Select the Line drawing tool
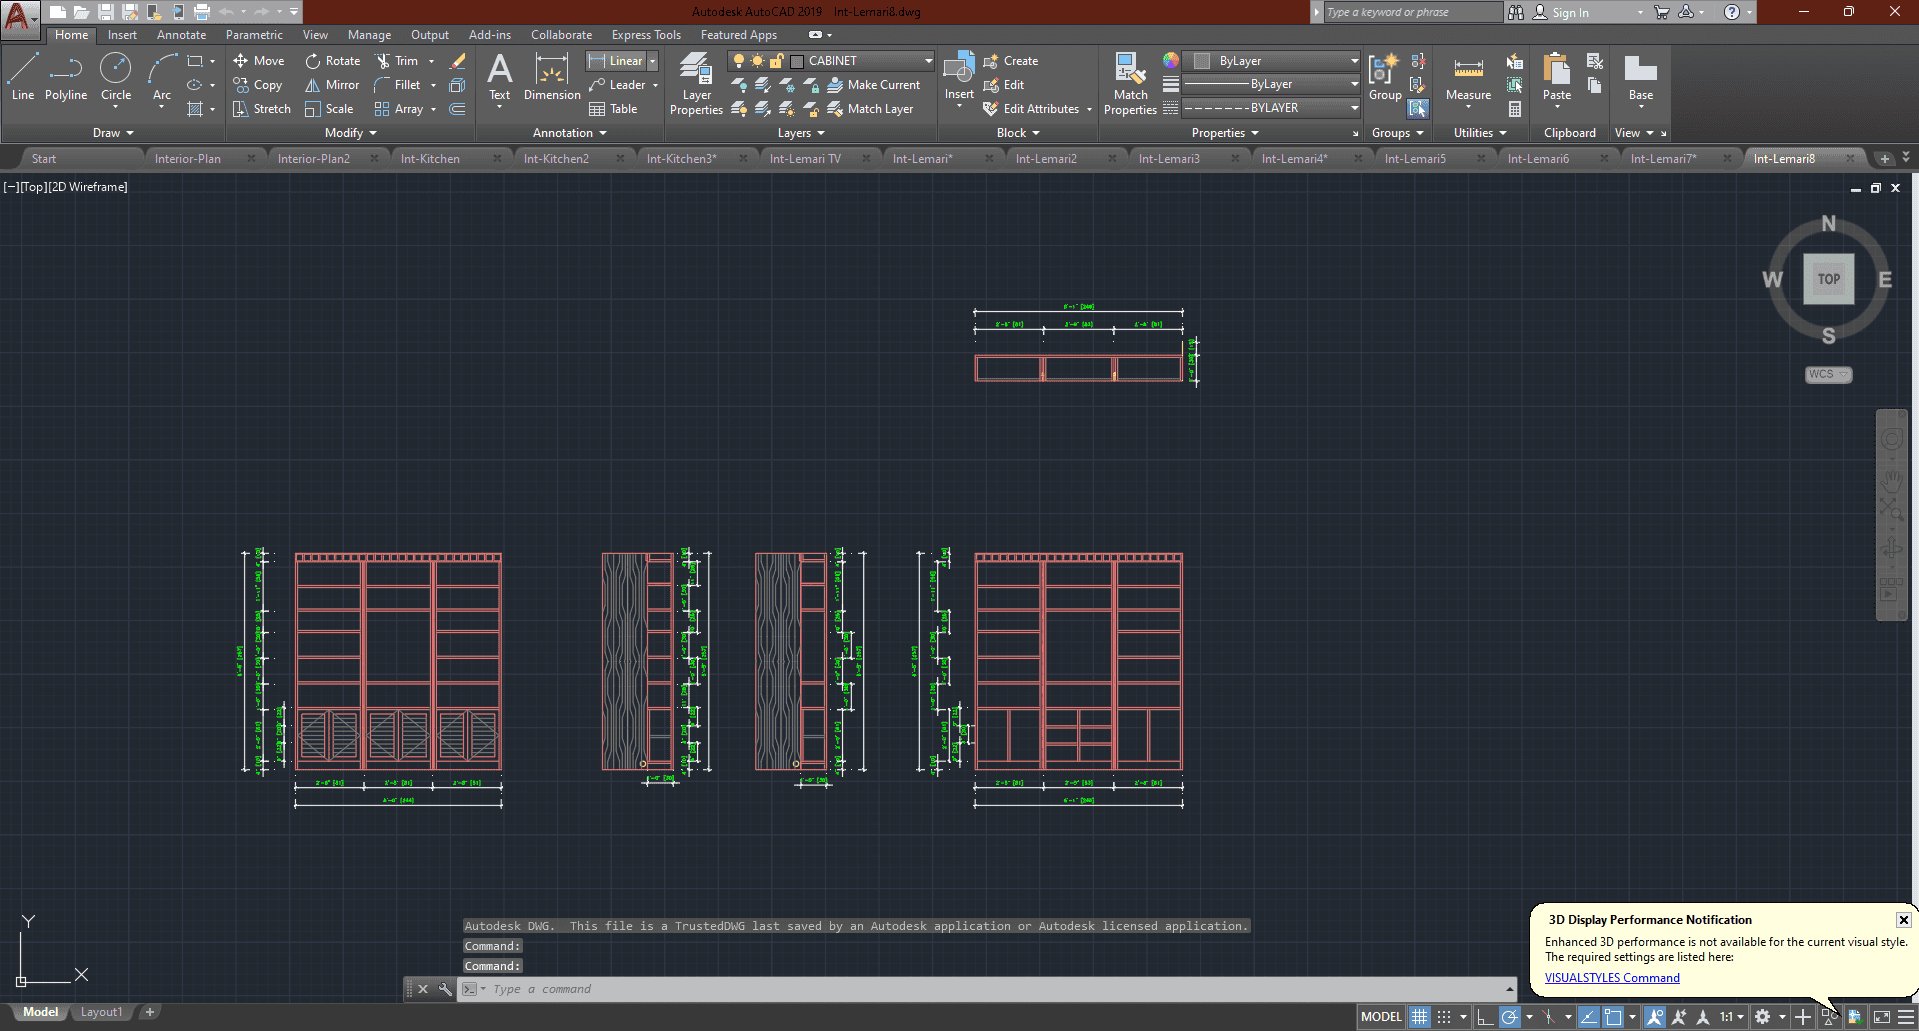Viewport: 1919px width, 1031px height. pos(23,77)
